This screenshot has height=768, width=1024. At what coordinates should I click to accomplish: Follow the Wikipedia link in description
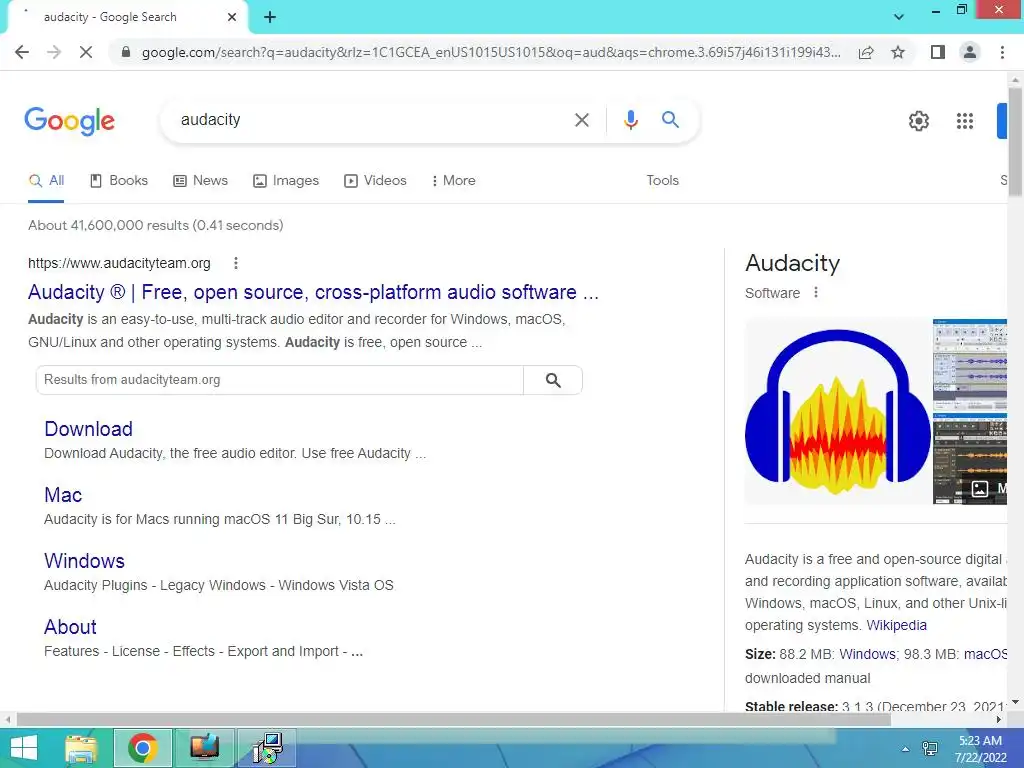click(x=896, y=625)
